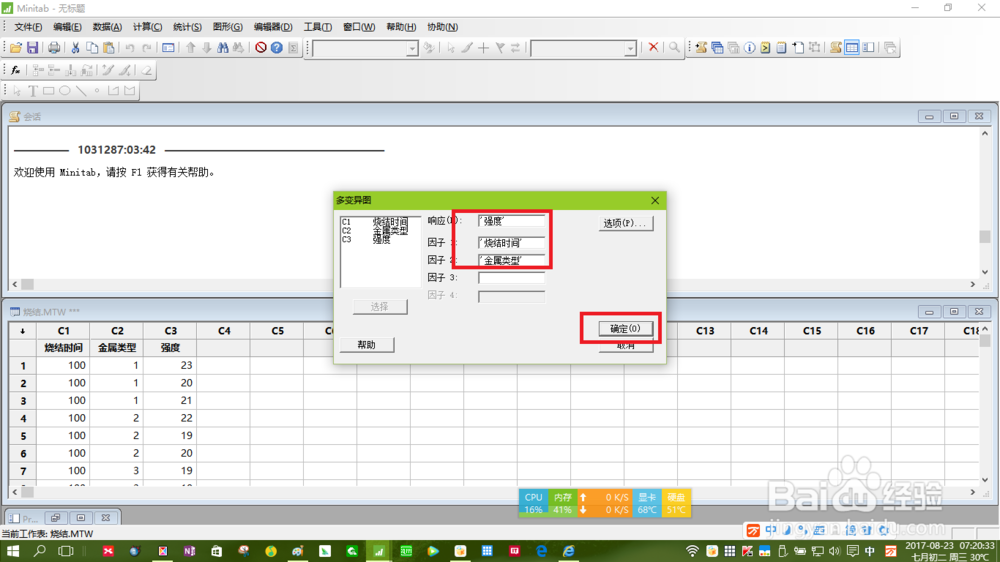Screen dimensions: 1000x562
Task: Open the Wi-Fi network tray icon
Action: pyautogui.click(x=692, y=551)
